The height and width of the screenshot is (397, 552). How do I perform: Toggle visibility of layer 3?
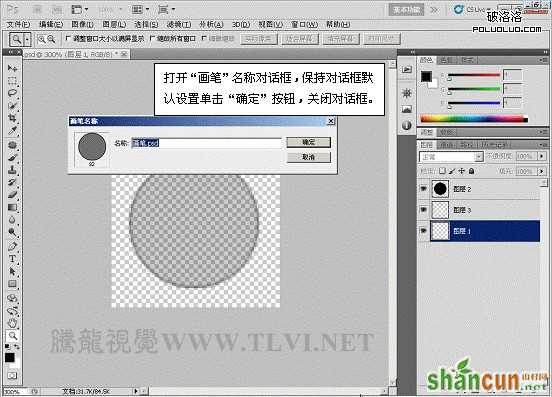click(424, 210)
